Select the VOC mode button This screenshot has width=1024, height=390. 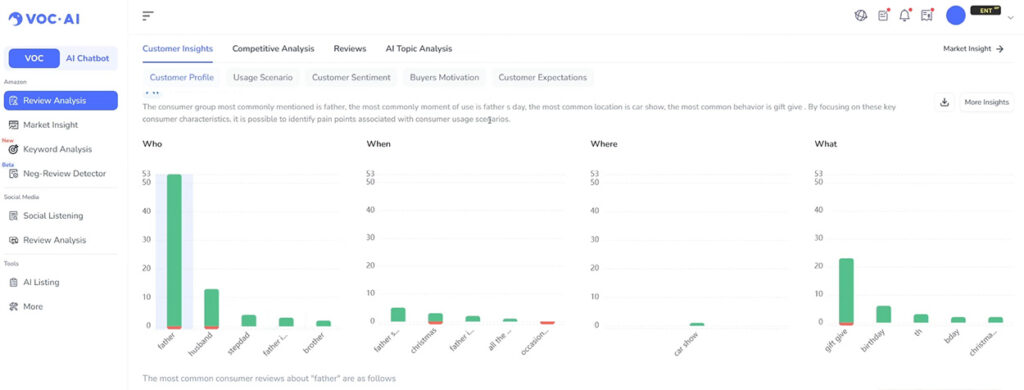pyautogui.click(x=34, y=58)
